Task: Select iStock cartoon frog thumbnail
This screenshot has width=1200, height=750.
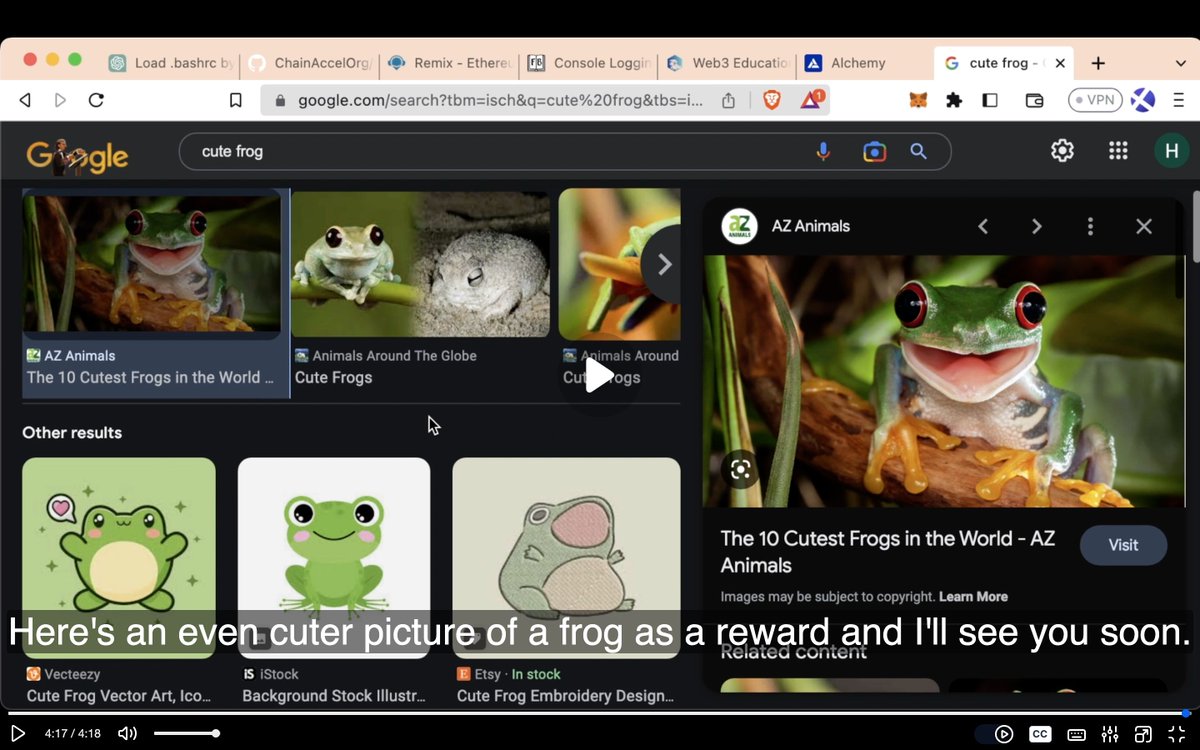Action: tap(334, 558)
